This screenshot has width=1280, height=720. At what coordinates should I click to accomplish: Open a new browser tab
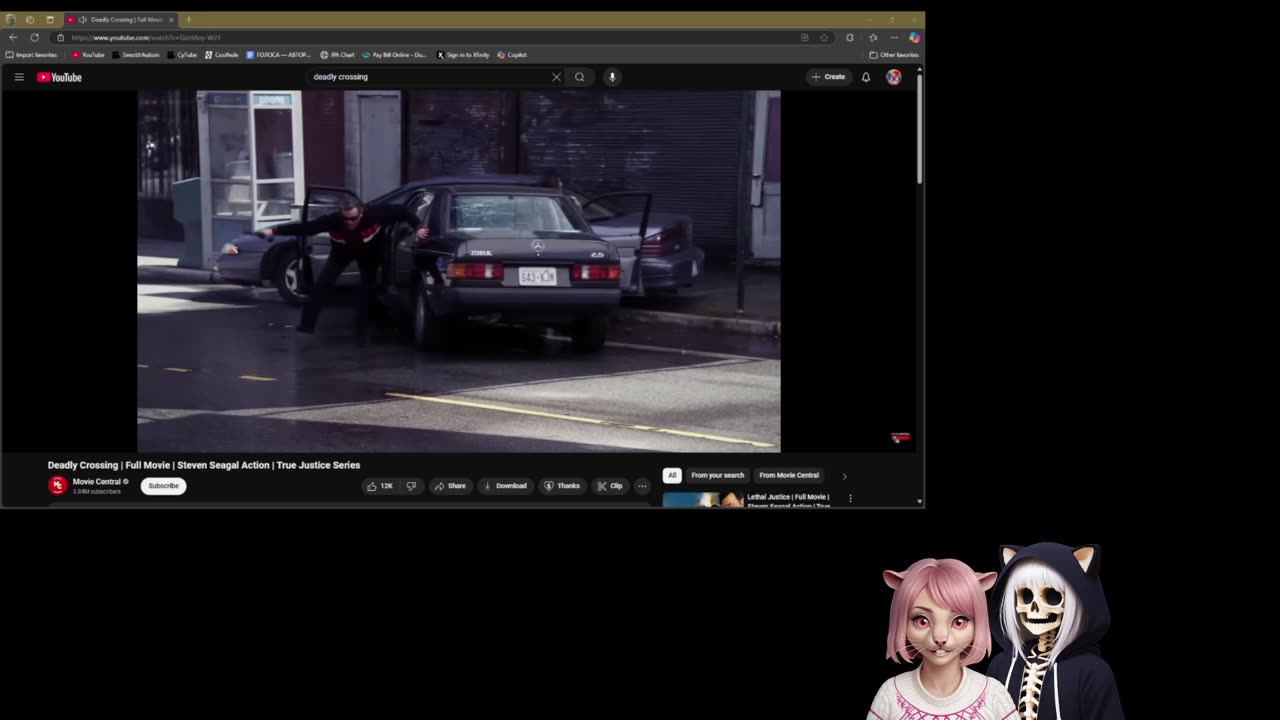point(188,19)
